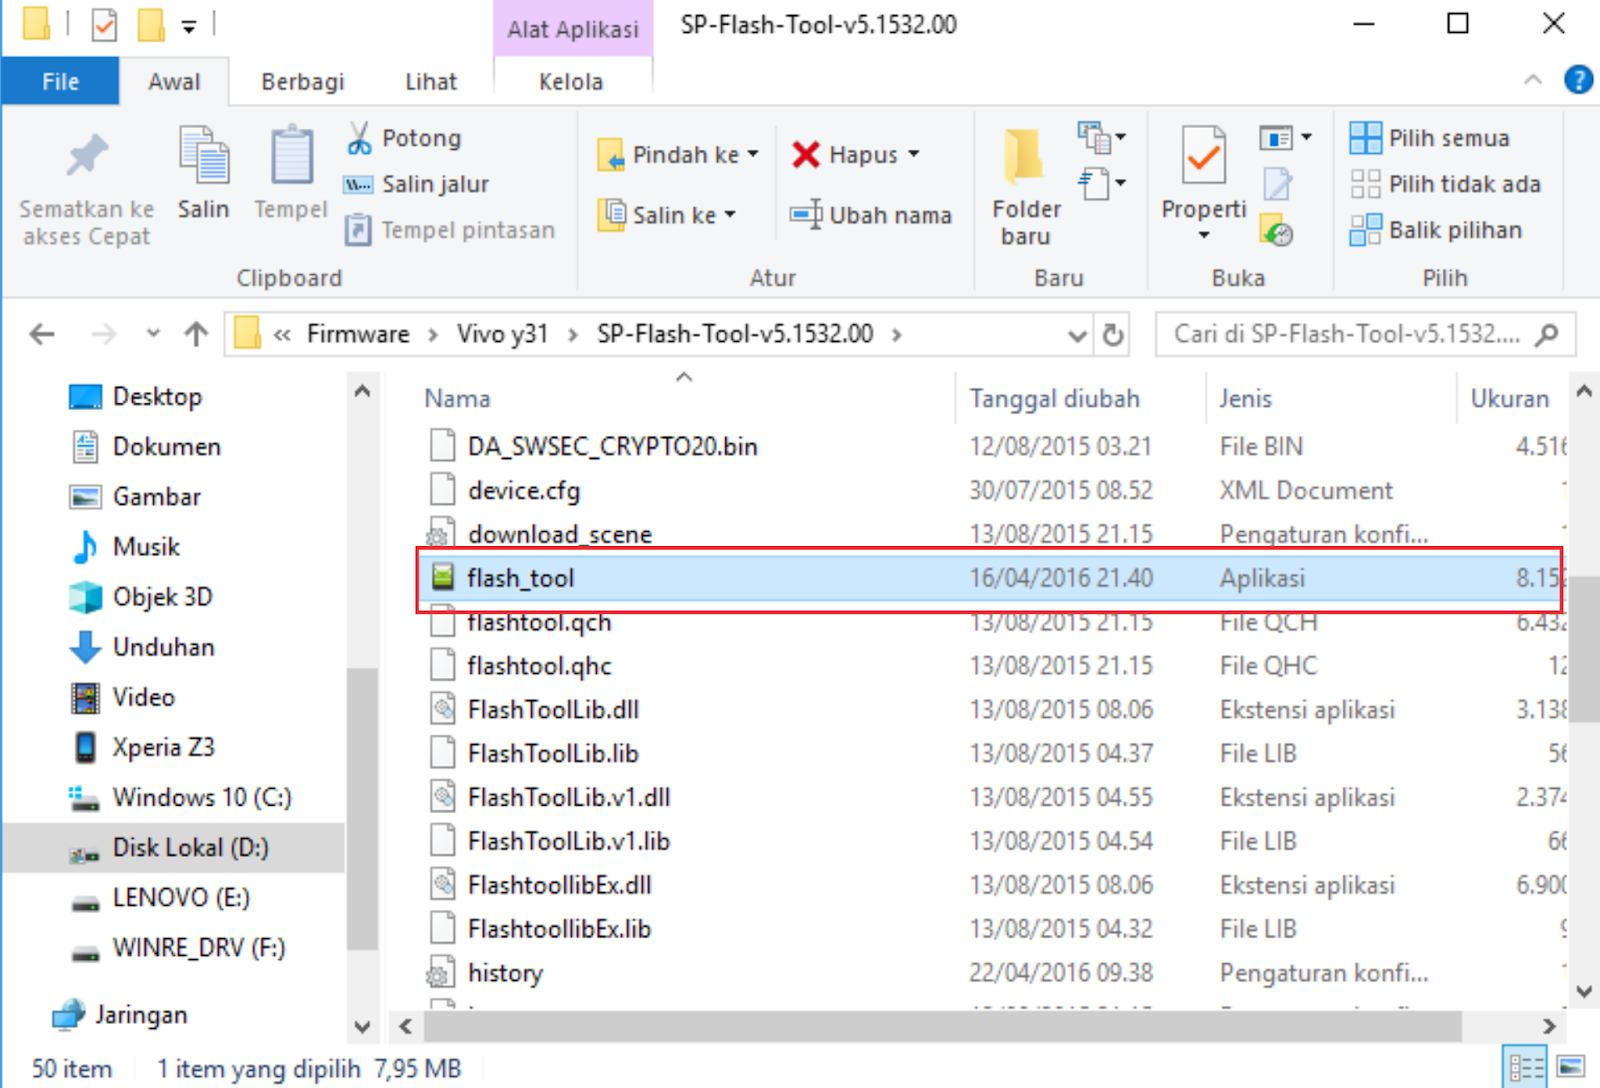Click Vivo y31 in the breadcrumb path
Screen dimensions: 1600x1088
pos(502,334)
